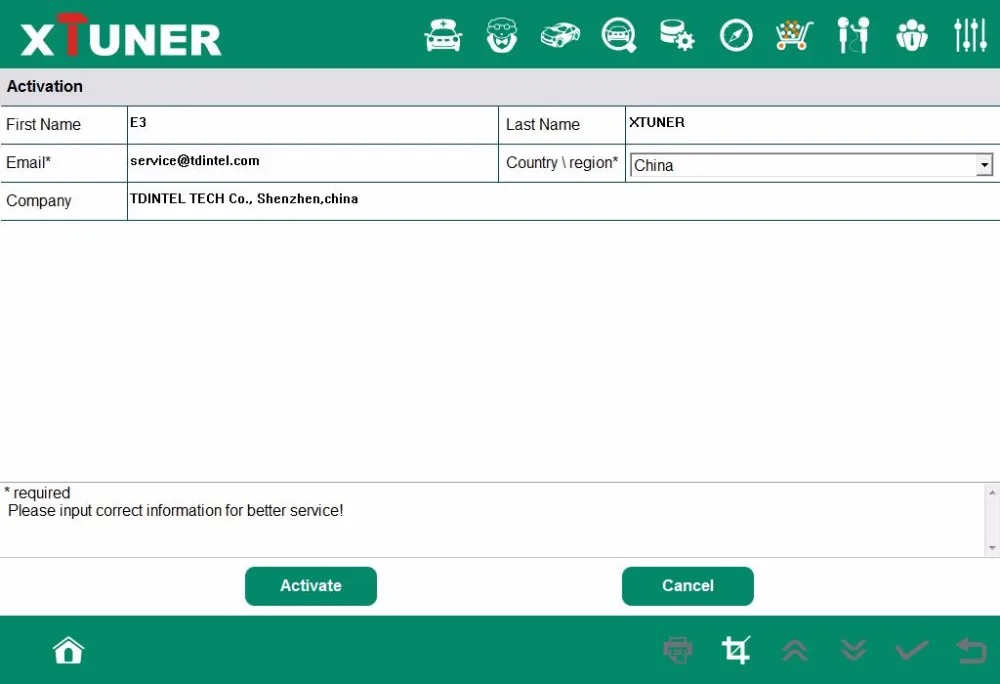
Task: Click the double down-arrow page icon
Action: [x=853, y=650]
